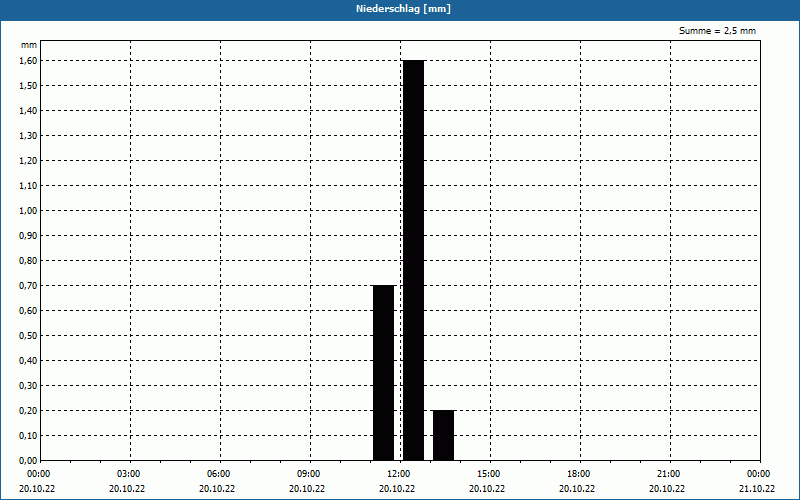The width and height of the screenshot is (800, 500).
Task: Click the 09:00 time axis label
Action: 309,474
